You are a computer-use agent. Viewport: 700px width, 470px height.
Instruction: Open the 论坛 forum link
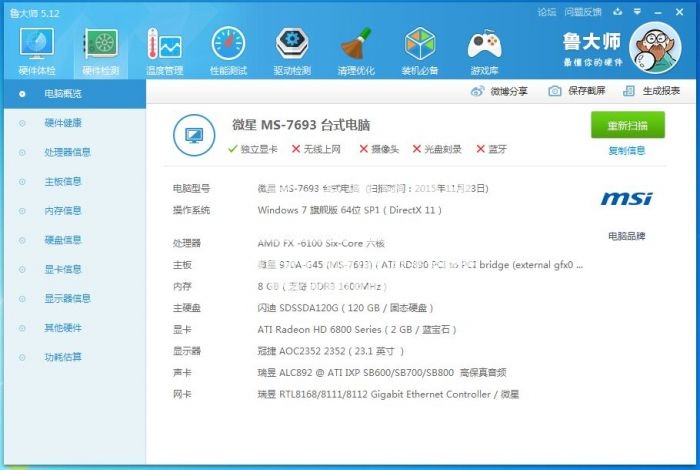coord(546,12)
